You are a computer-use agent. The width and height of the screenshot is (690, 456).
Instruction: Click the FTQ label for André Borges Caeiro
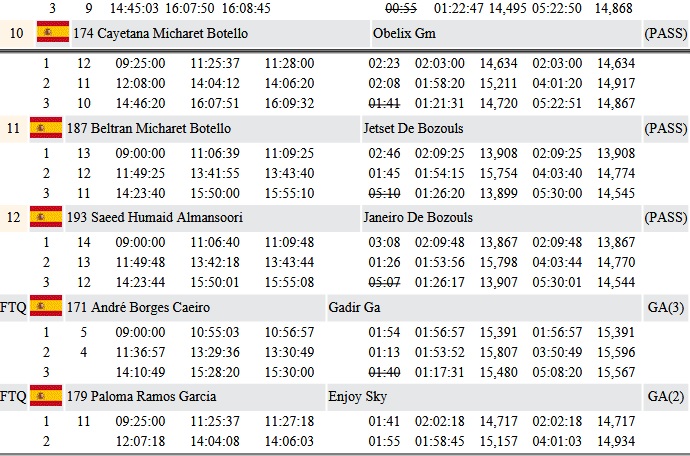click(x=13, y=307)
